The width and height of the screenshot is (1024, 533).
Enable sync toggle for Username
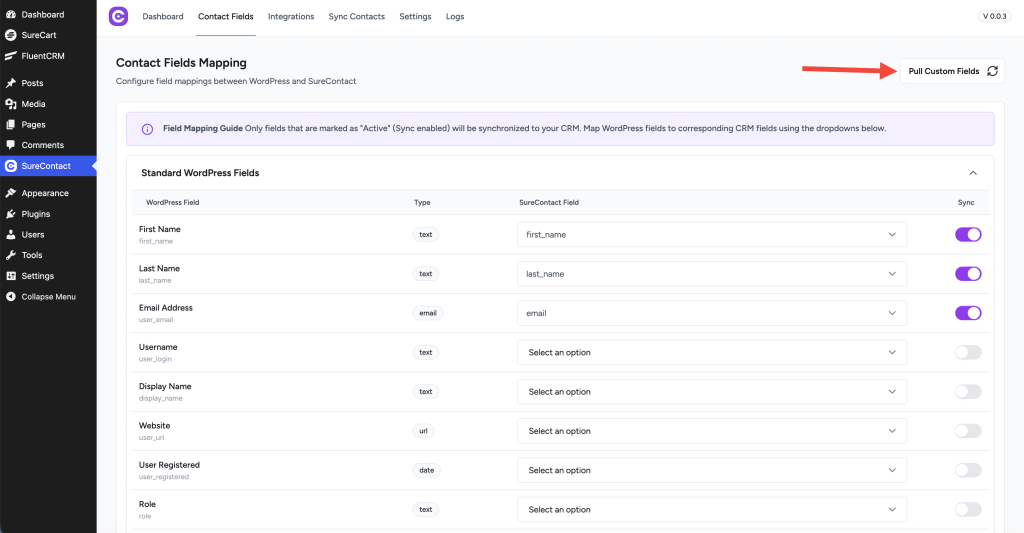pos(968,352)
